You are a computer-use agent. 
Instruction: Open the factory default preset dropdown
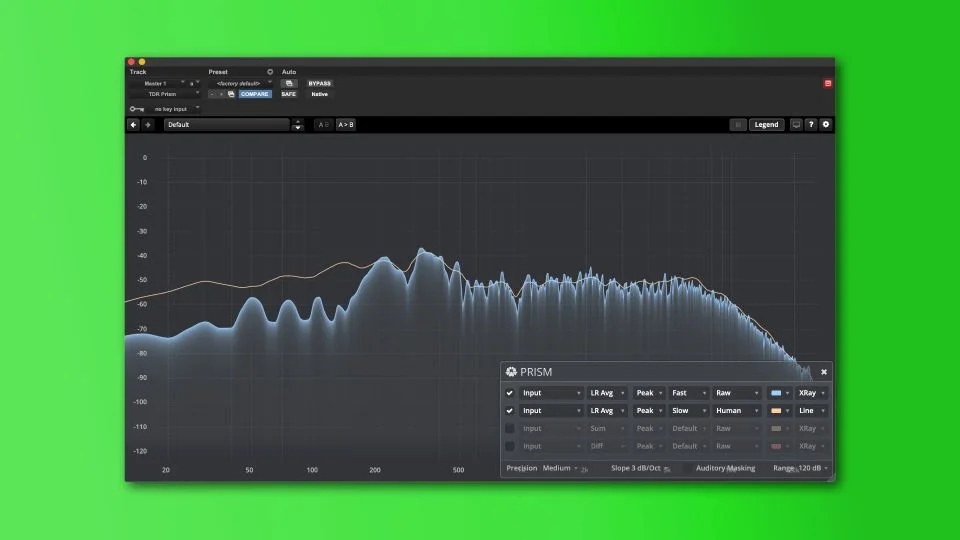click(x=241, y=83)
